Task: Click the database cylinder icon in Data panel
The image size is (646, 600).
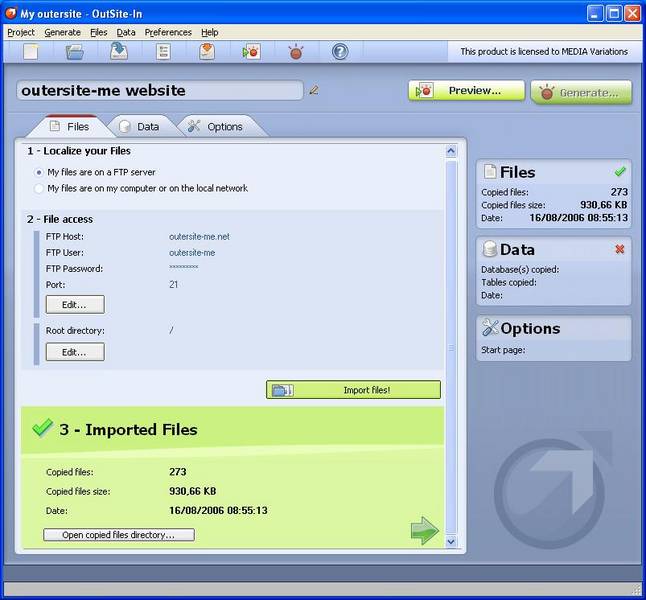Action: pyautogui.click(x=490, y=249)
